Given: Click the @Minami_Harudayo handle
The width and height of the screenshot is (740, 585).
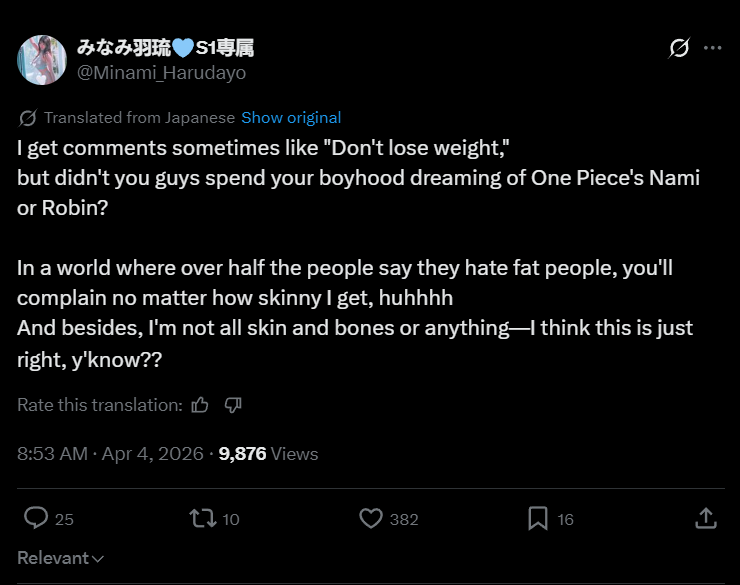Looking at the screenshot, I should 161,72.
